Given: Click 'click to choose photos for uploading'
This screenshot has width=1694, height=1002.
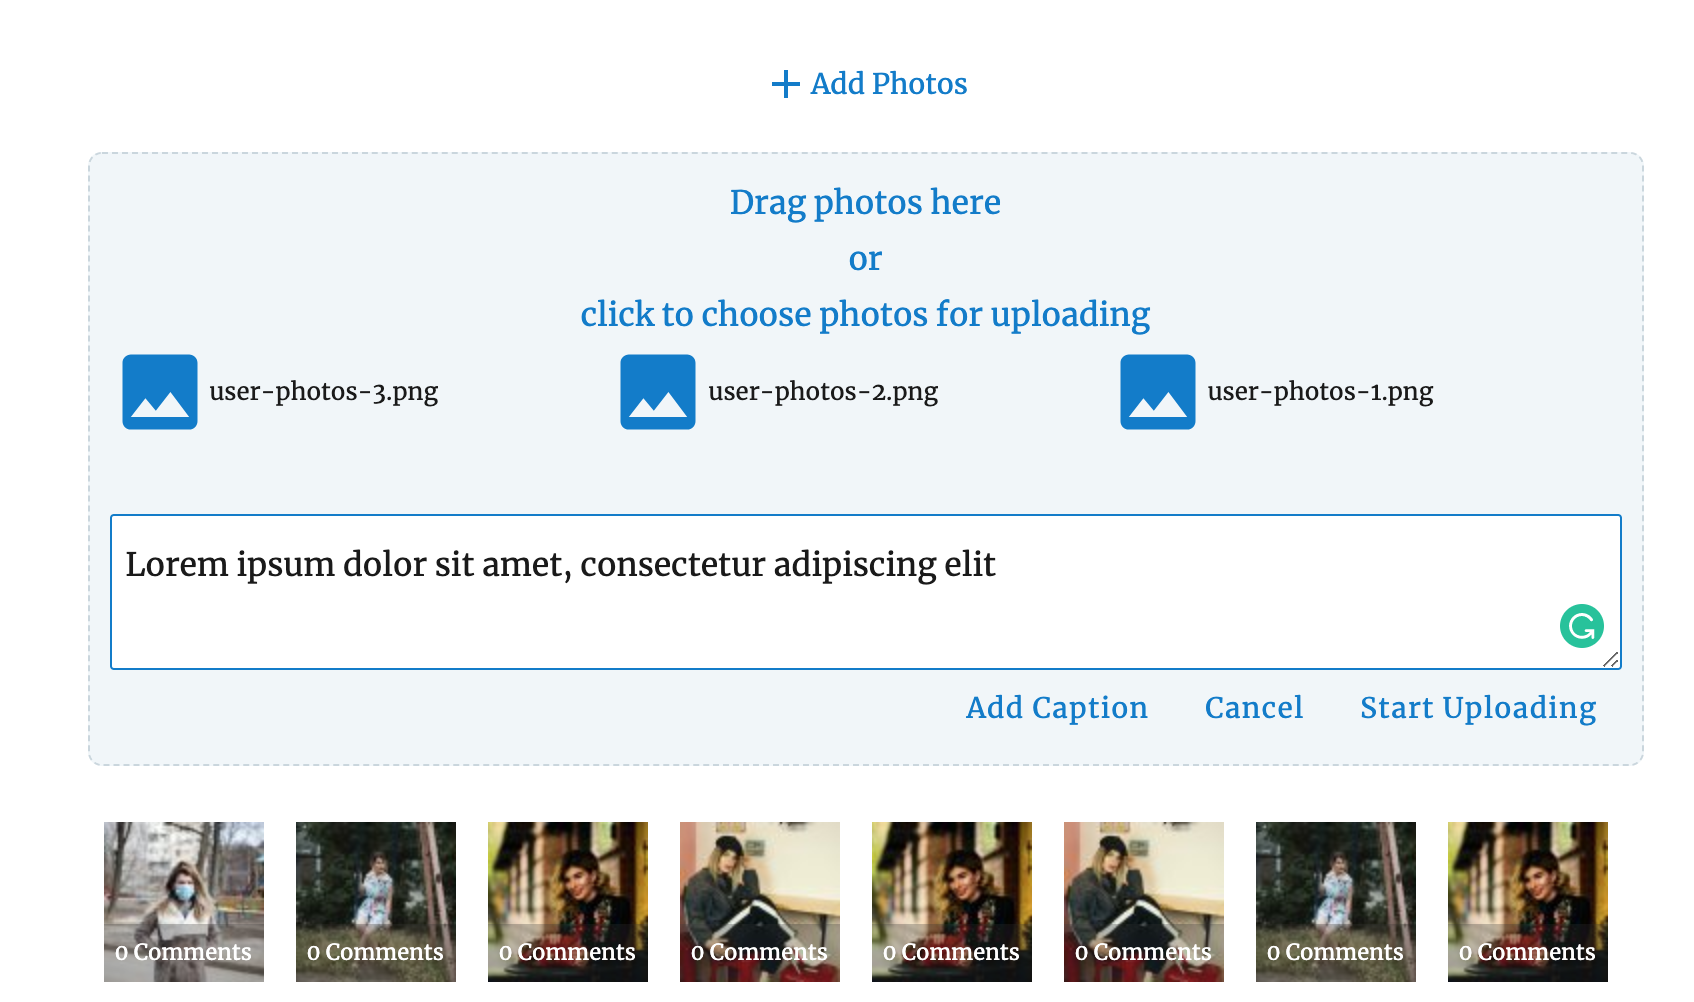Looking at the screenshot, I should pyautogui.click(x=865, y=314).
